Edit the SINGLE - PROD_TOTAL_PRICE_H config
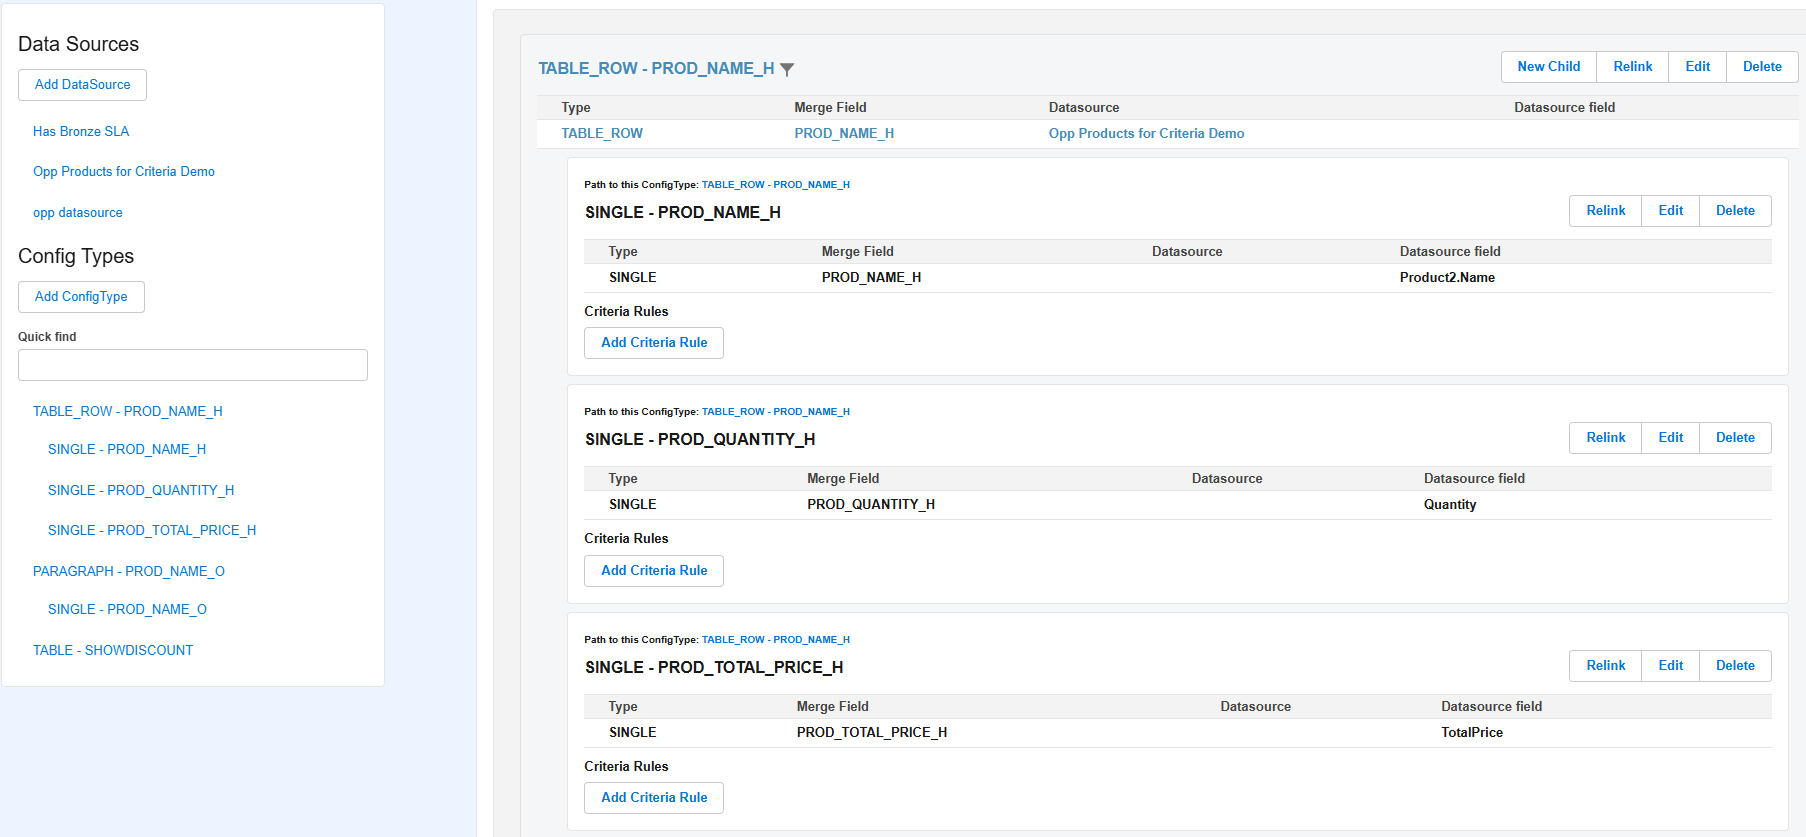The height and width of the screenshot is (837, 1806). 1671,666
